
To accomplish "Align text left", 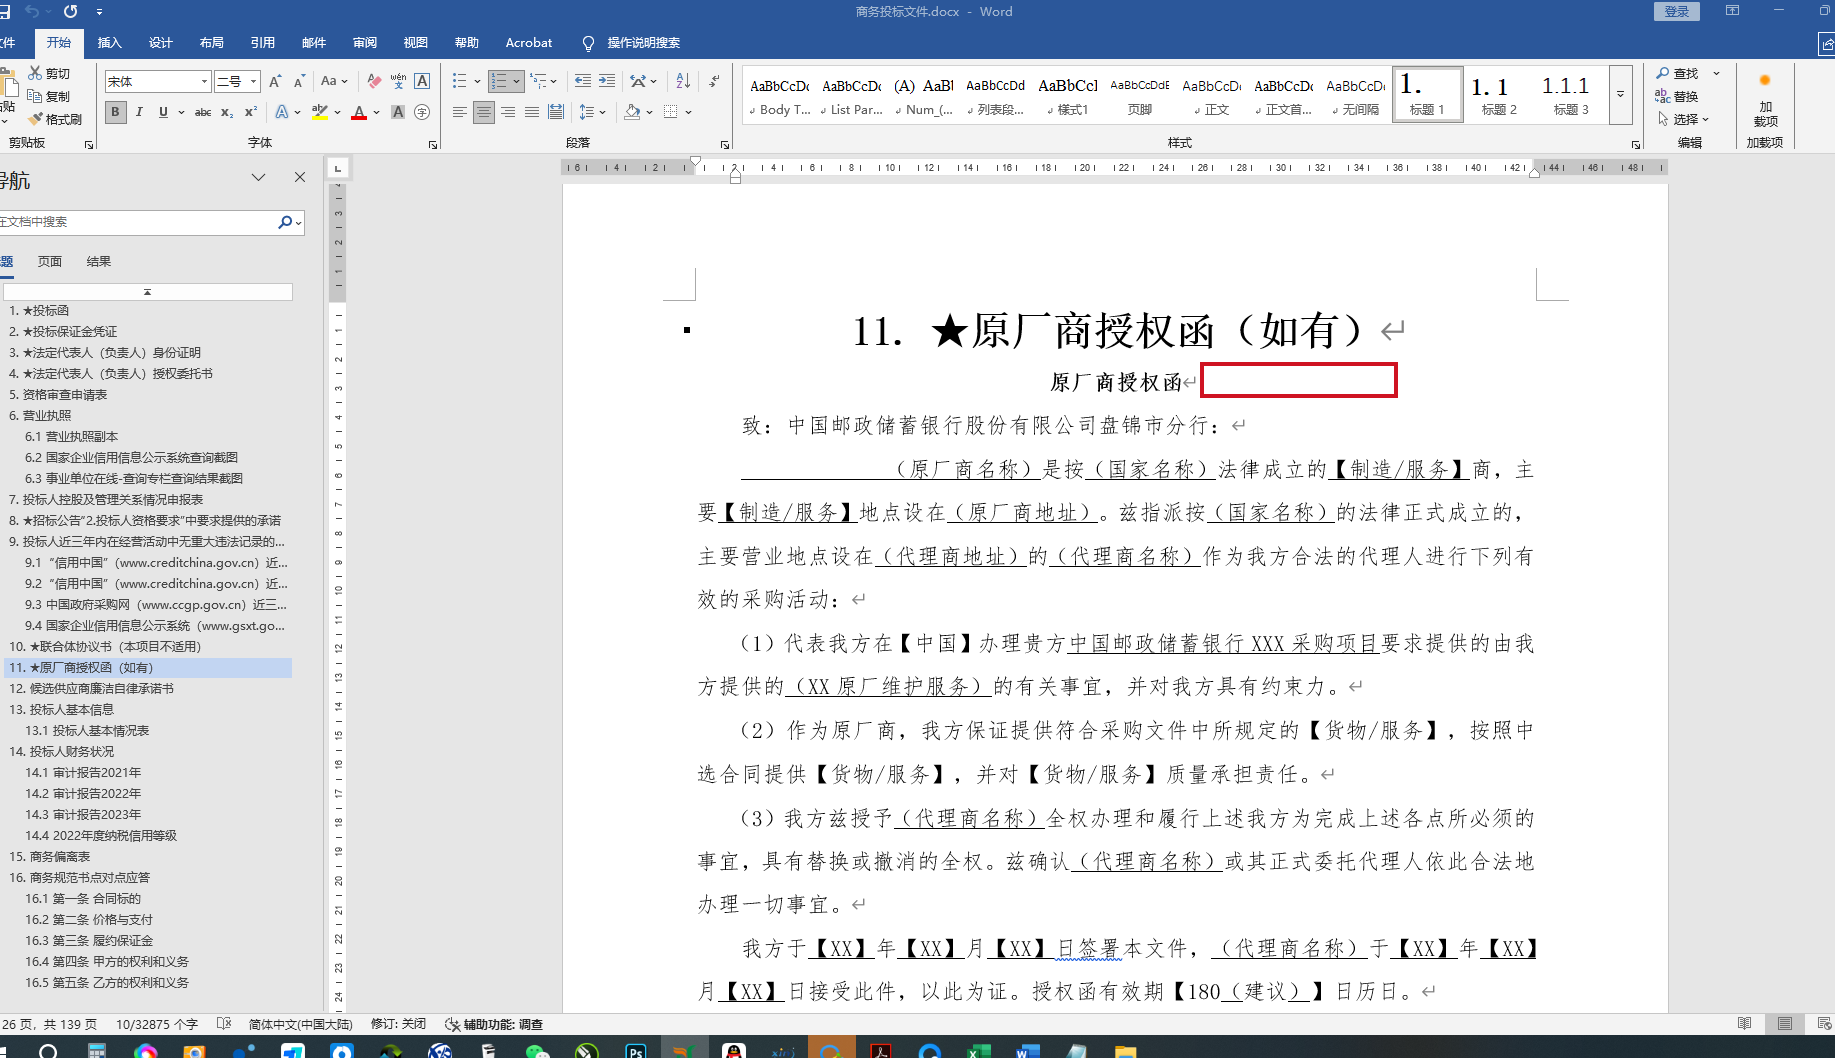I will click(460, 112).
